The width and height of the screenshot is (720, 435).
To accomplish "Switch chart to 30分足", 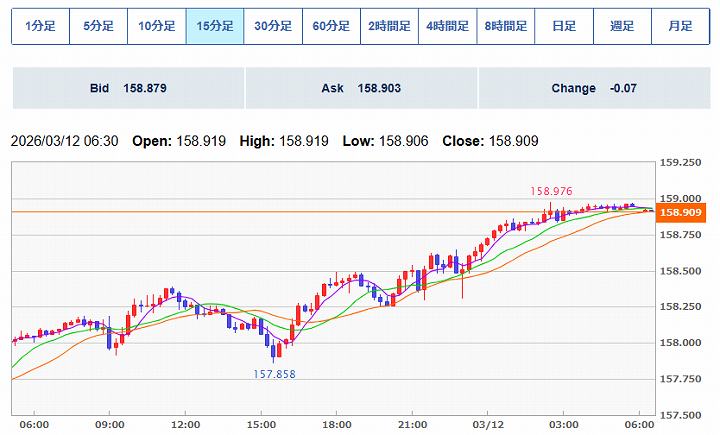I will pyautogui.click(x=273, y=26).
